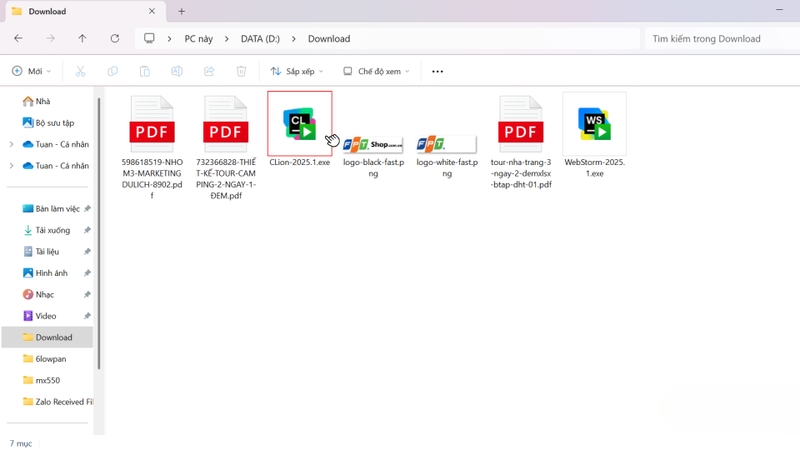
Task: Go up one folder level
Action: pos(82,38)
